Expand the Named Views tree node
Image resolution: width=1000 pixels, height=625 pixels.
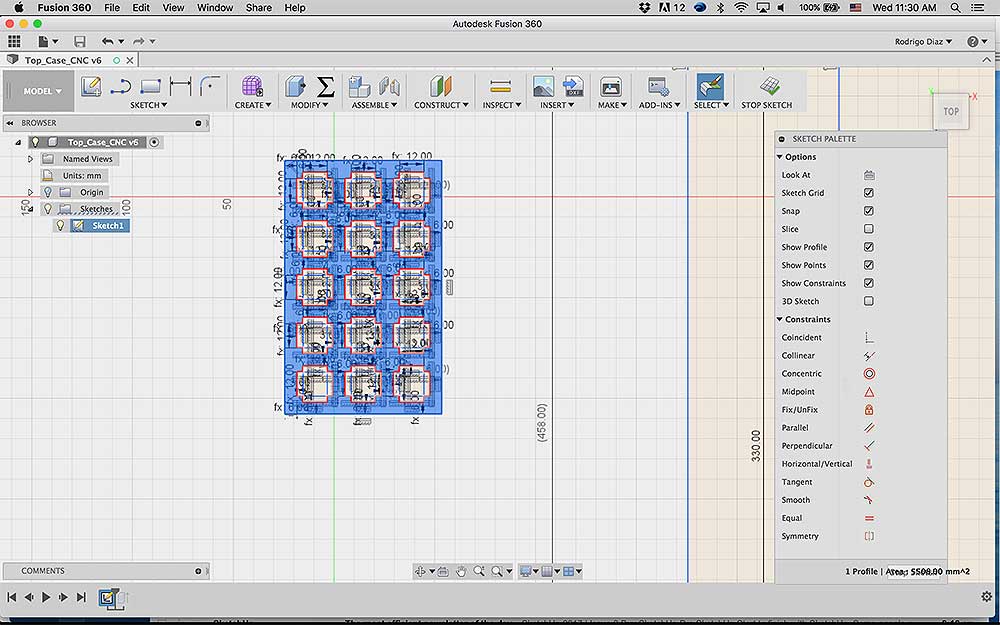click(x=30, y=159)
